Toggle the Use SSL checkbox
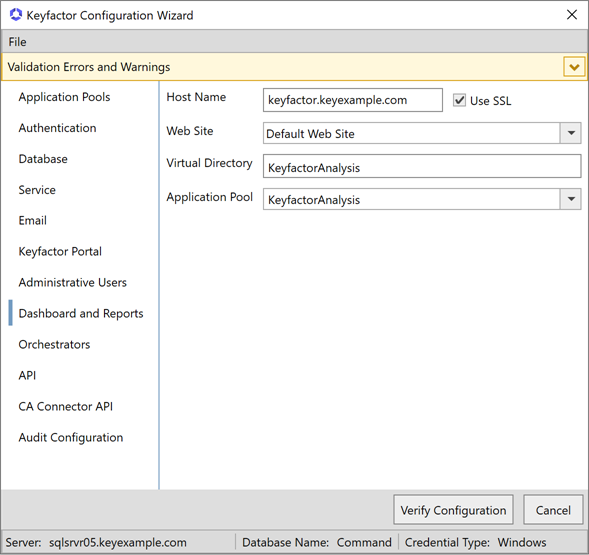 [x=459, y=100]
